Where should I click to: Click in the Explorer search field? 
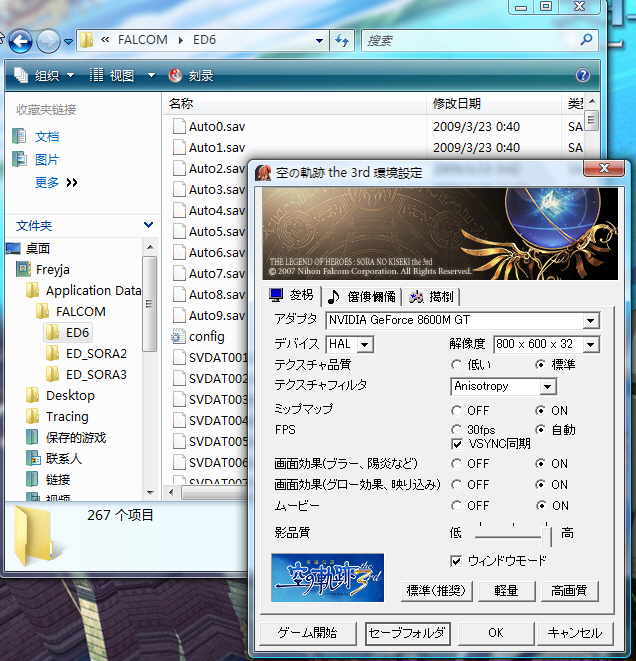(x=470, y=40)
